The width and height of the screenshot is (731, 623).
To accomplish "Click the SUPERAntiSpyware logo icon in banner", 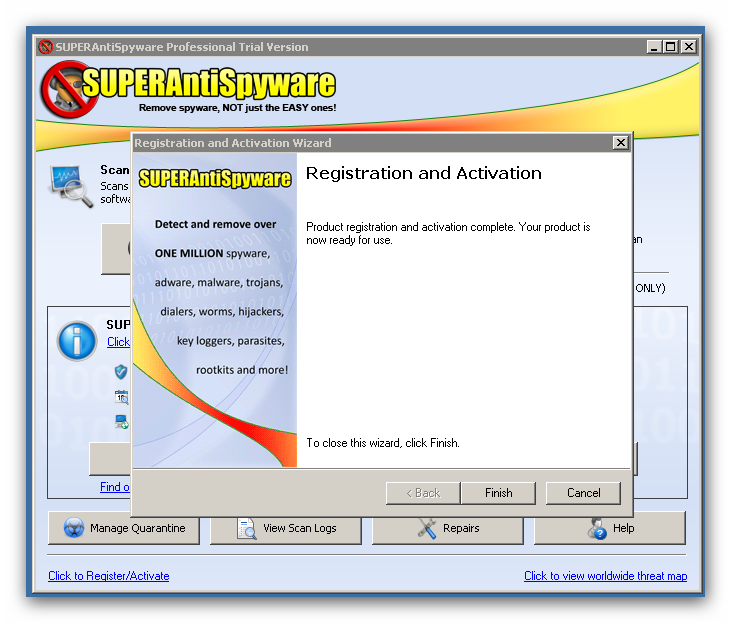I will [x=70, y=89].
